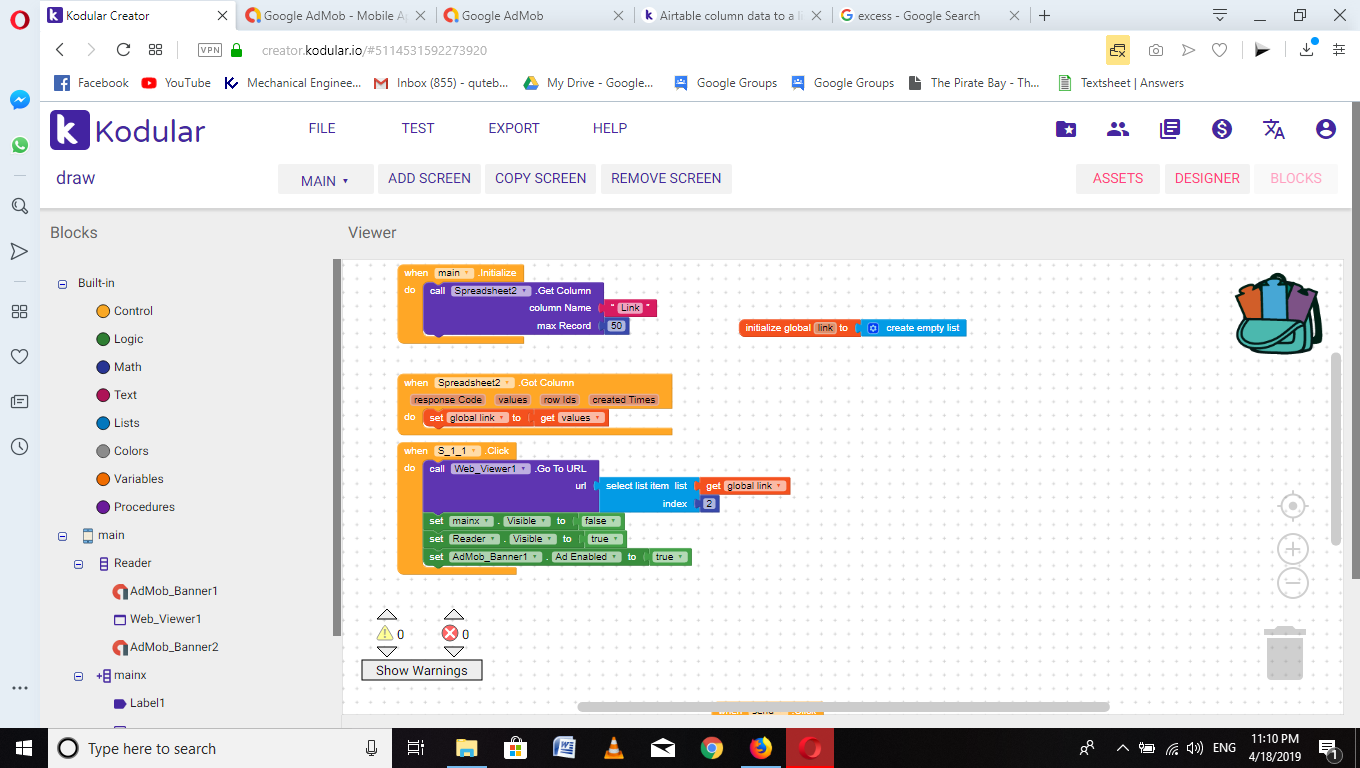Select the Text blocks category
1360x768 pixels.
pyautogui.click(x=116, y=395)
